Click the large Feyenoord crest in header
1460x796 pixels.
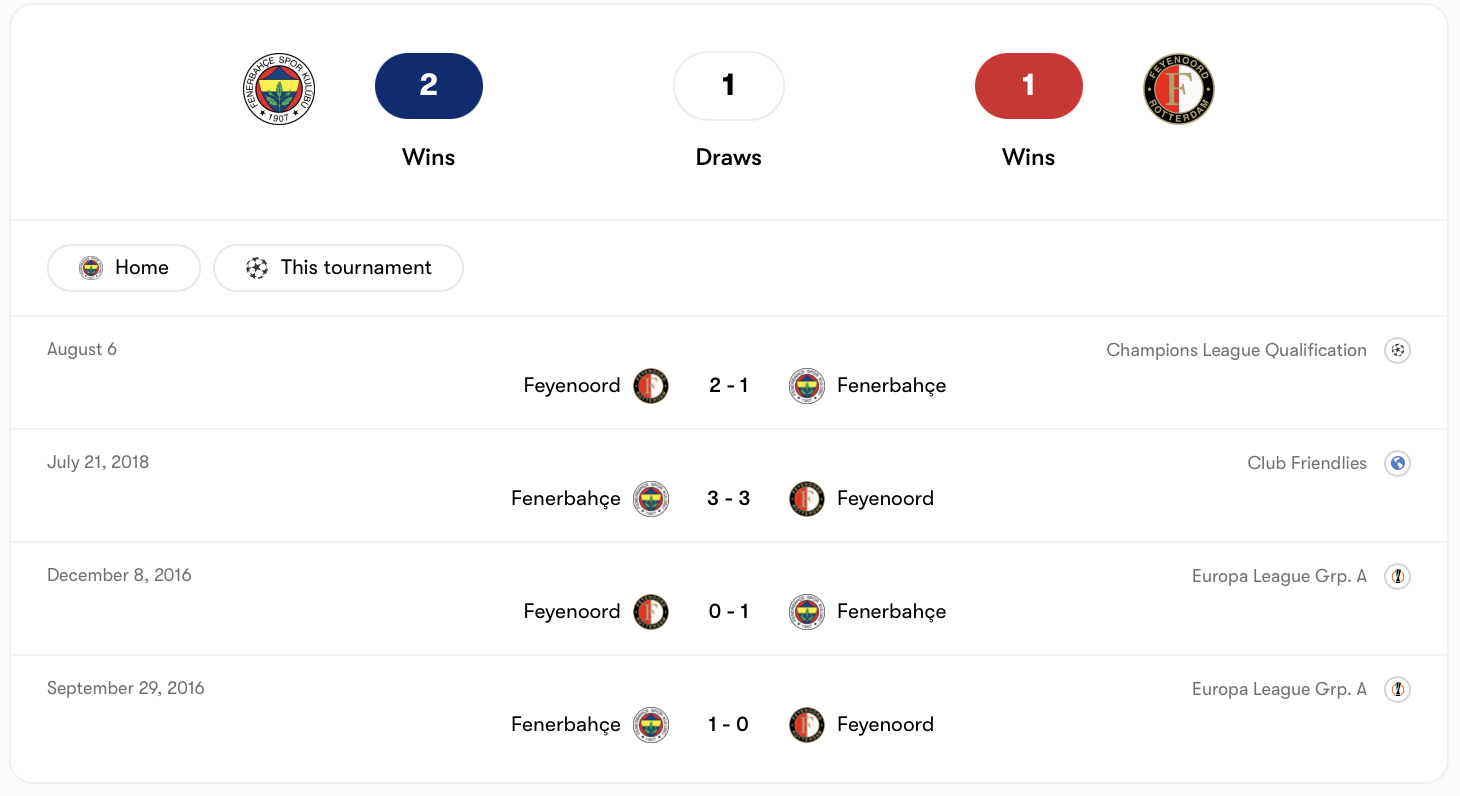coord(1179,89)
